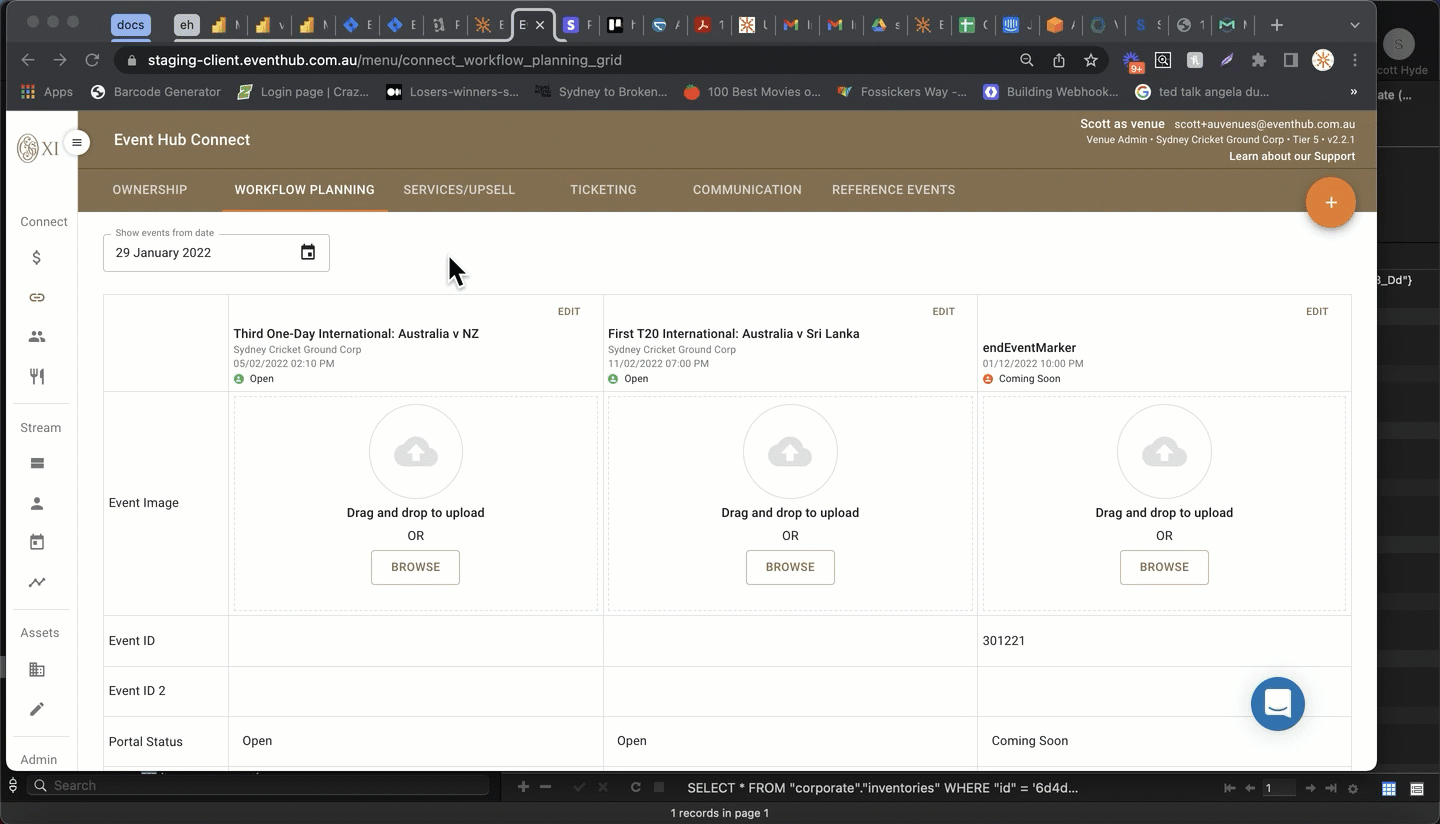The width and height of the screenshot is (1440, 824).
Task: Expand the browser tab list chevron
Action: pyautogui.click(x=1355, y=25)
